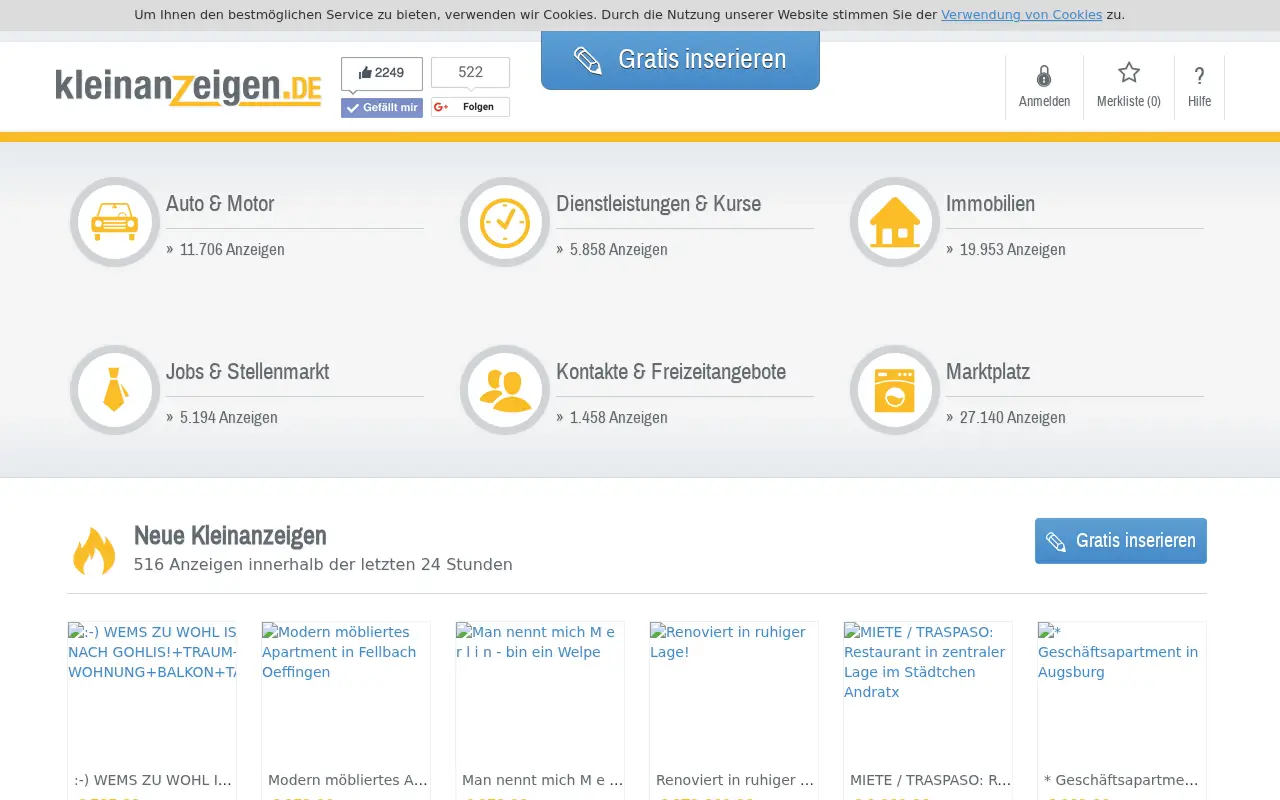Select the Immobilien house icon
The height and width of the screenshot is (800, 1280).
click(895, 222)
